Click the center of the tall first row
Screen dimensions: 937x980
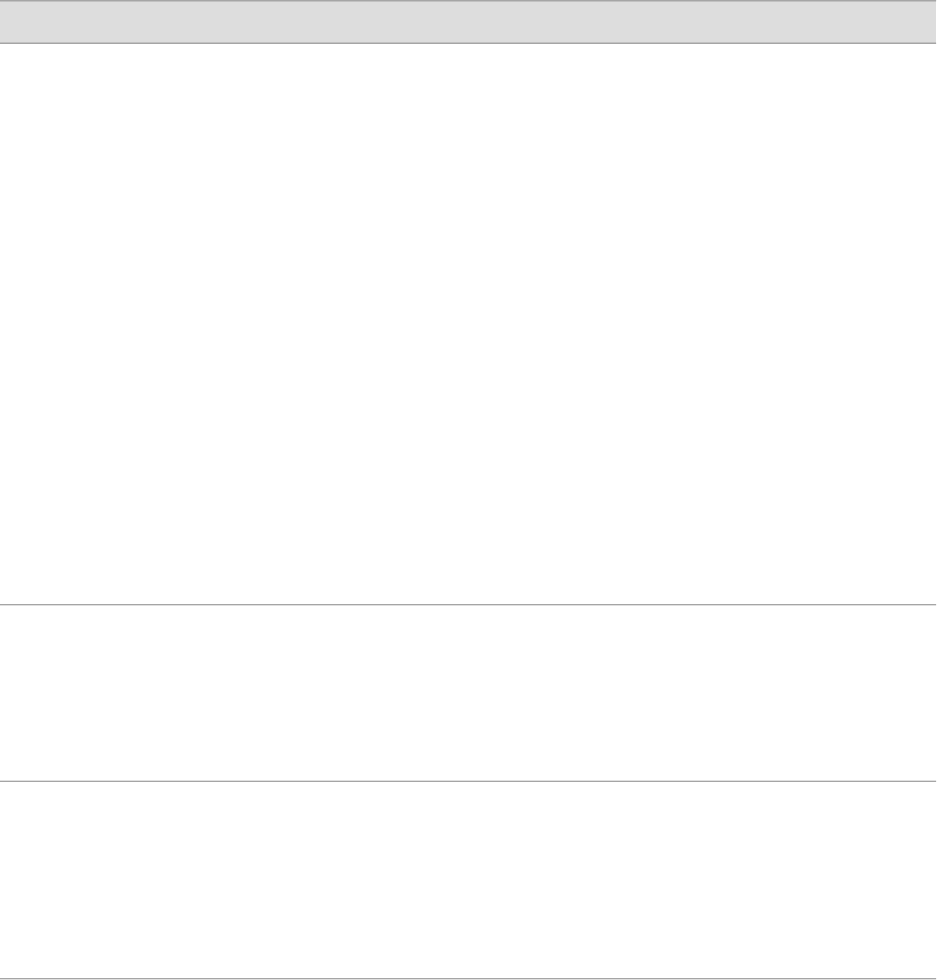(468, 323)
